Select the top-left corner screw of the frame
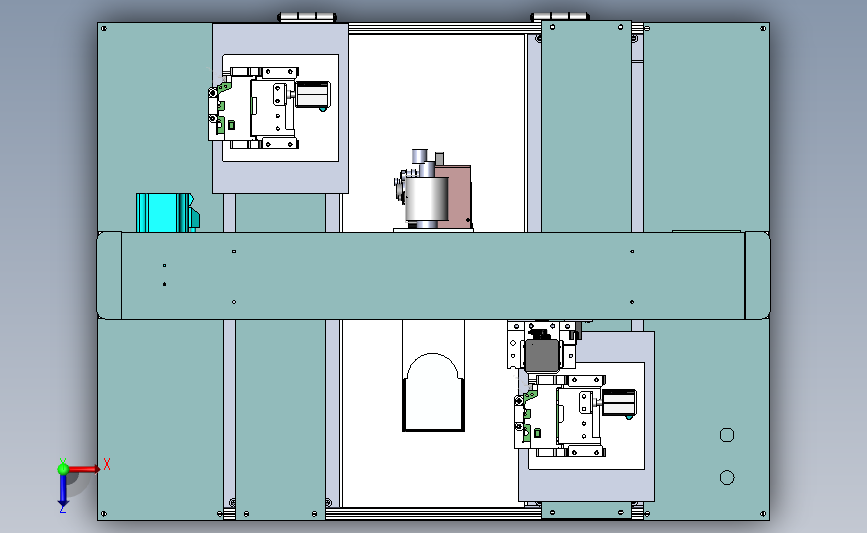Screen dimensions: 867x533 click(x=104, y=28)
